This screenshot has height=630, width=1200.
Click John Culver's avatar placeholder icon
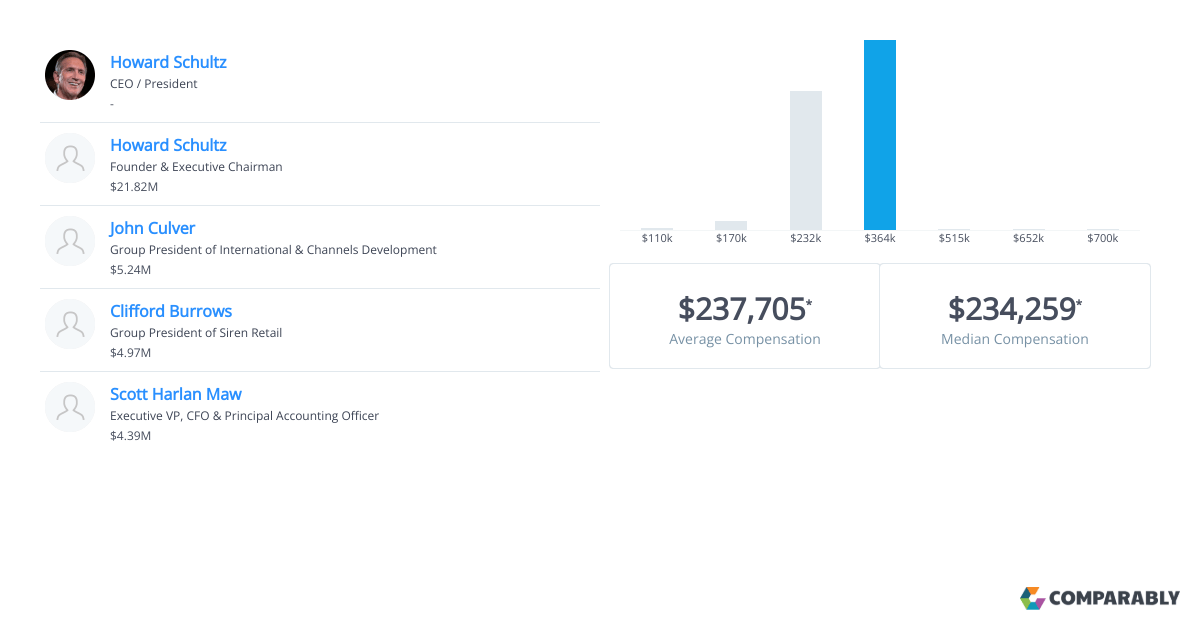[x=70, y=240]
